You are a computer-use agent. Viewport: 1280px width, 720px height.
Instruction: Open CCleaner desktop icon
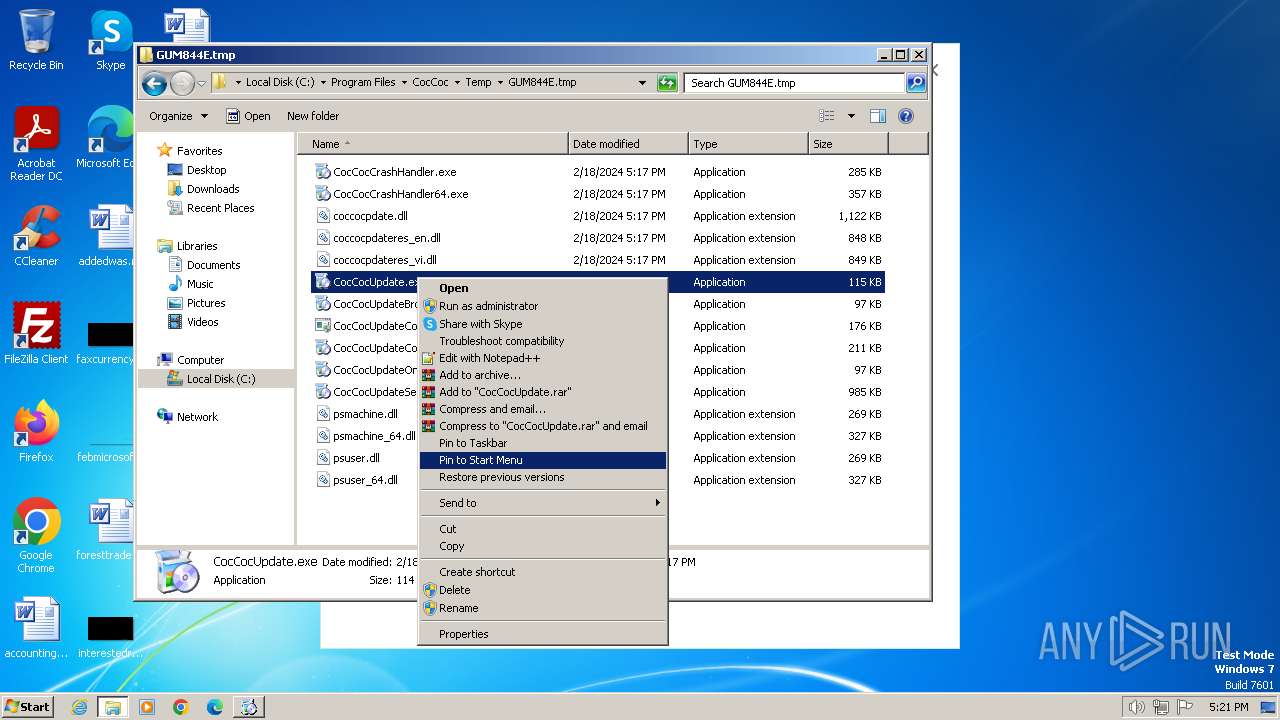click(36, 236)
